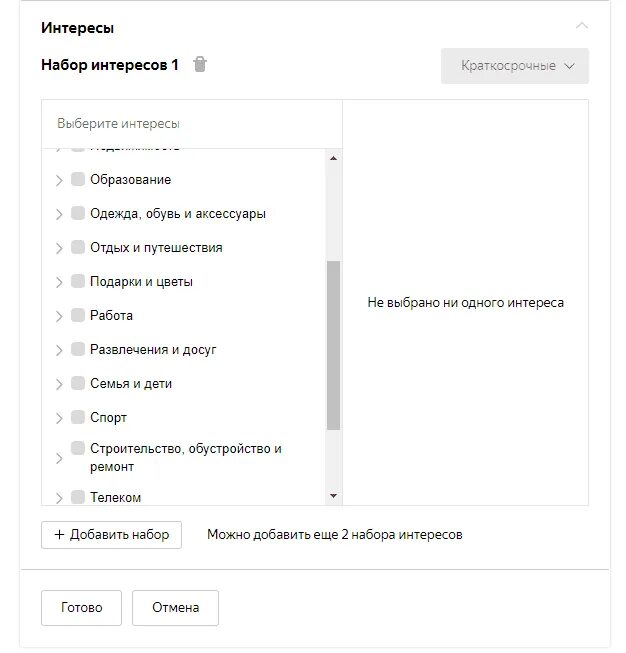The height and width of the screenshot is (653, 626).
Task: Click the Отмена button
Action: click(175, 607)
